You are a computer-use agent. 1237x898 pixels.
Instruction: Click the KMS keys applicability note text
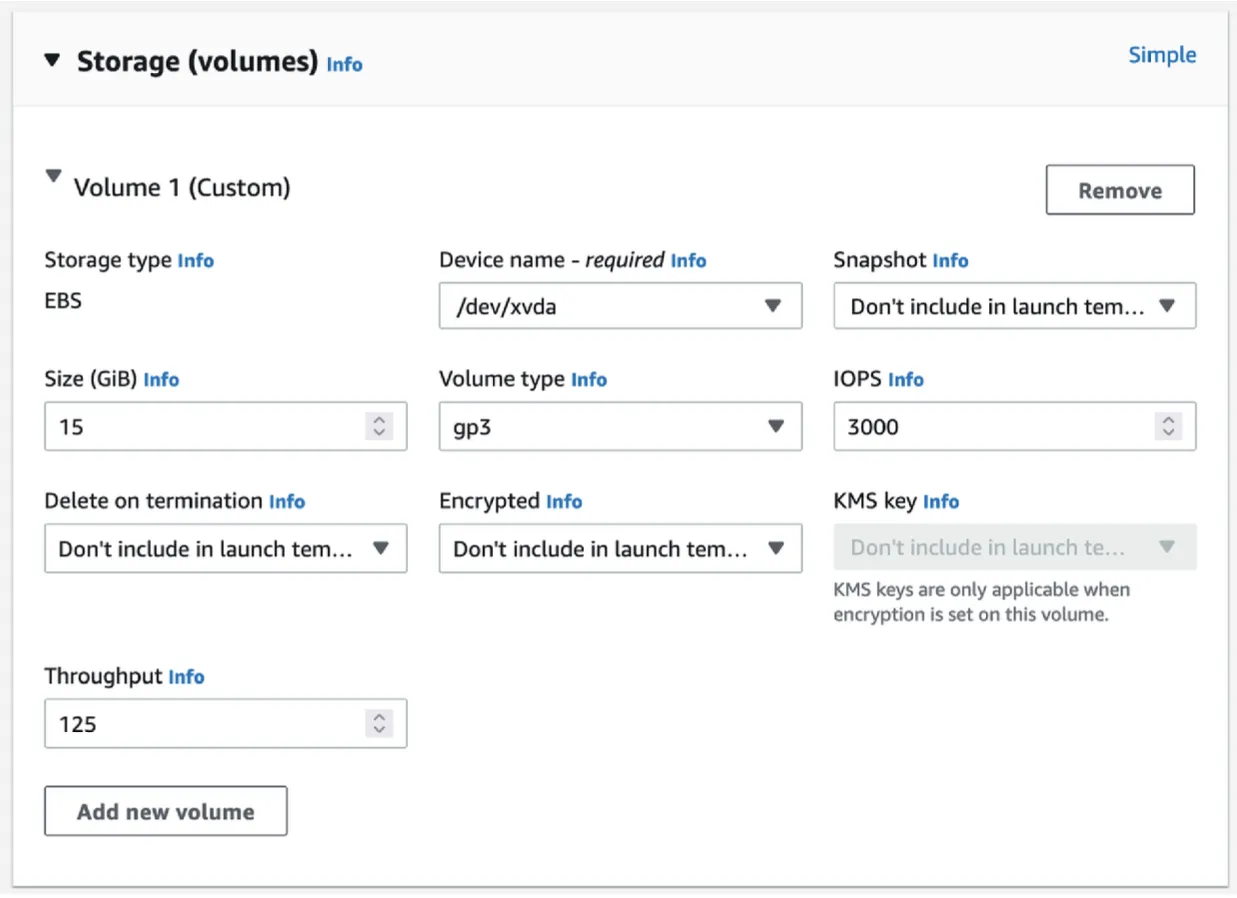click(x=981, y=602)
